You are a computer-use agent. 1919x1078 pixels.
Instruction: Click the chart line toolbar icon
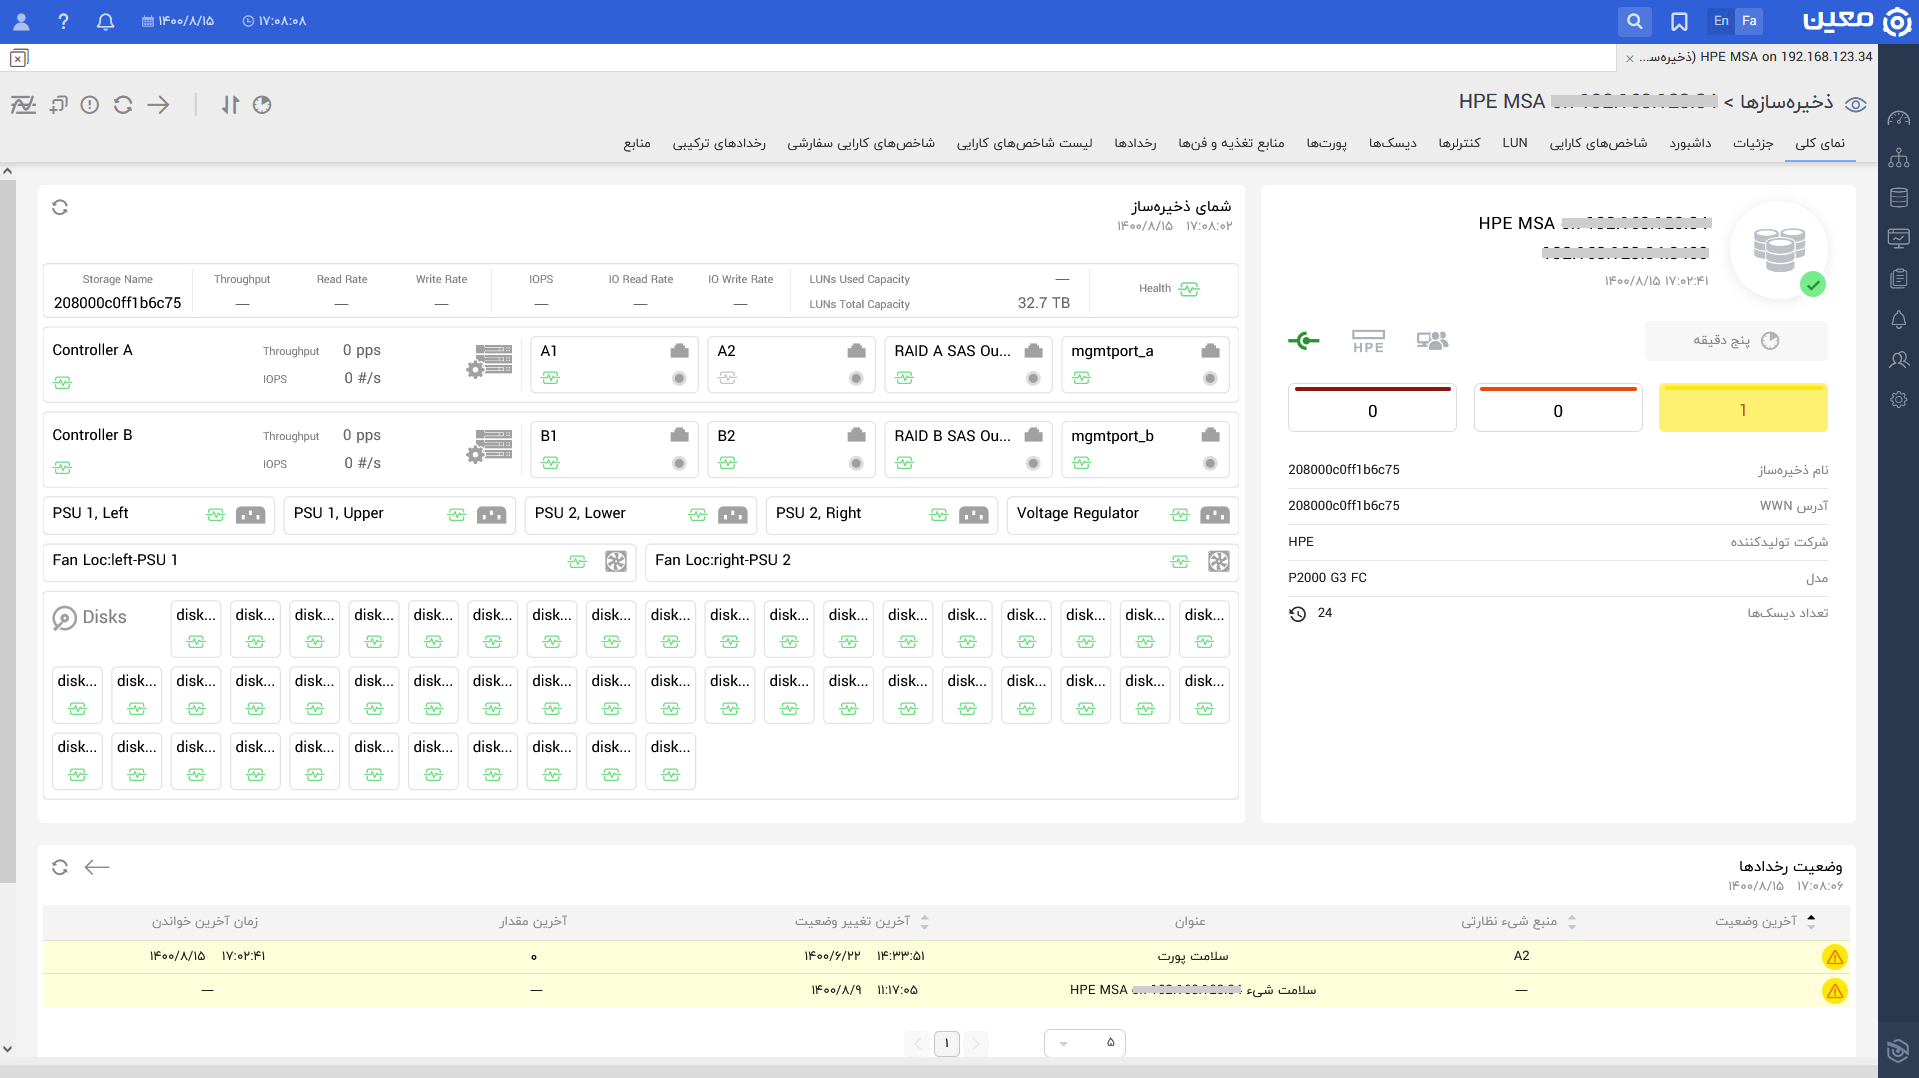tap(23, 105)
